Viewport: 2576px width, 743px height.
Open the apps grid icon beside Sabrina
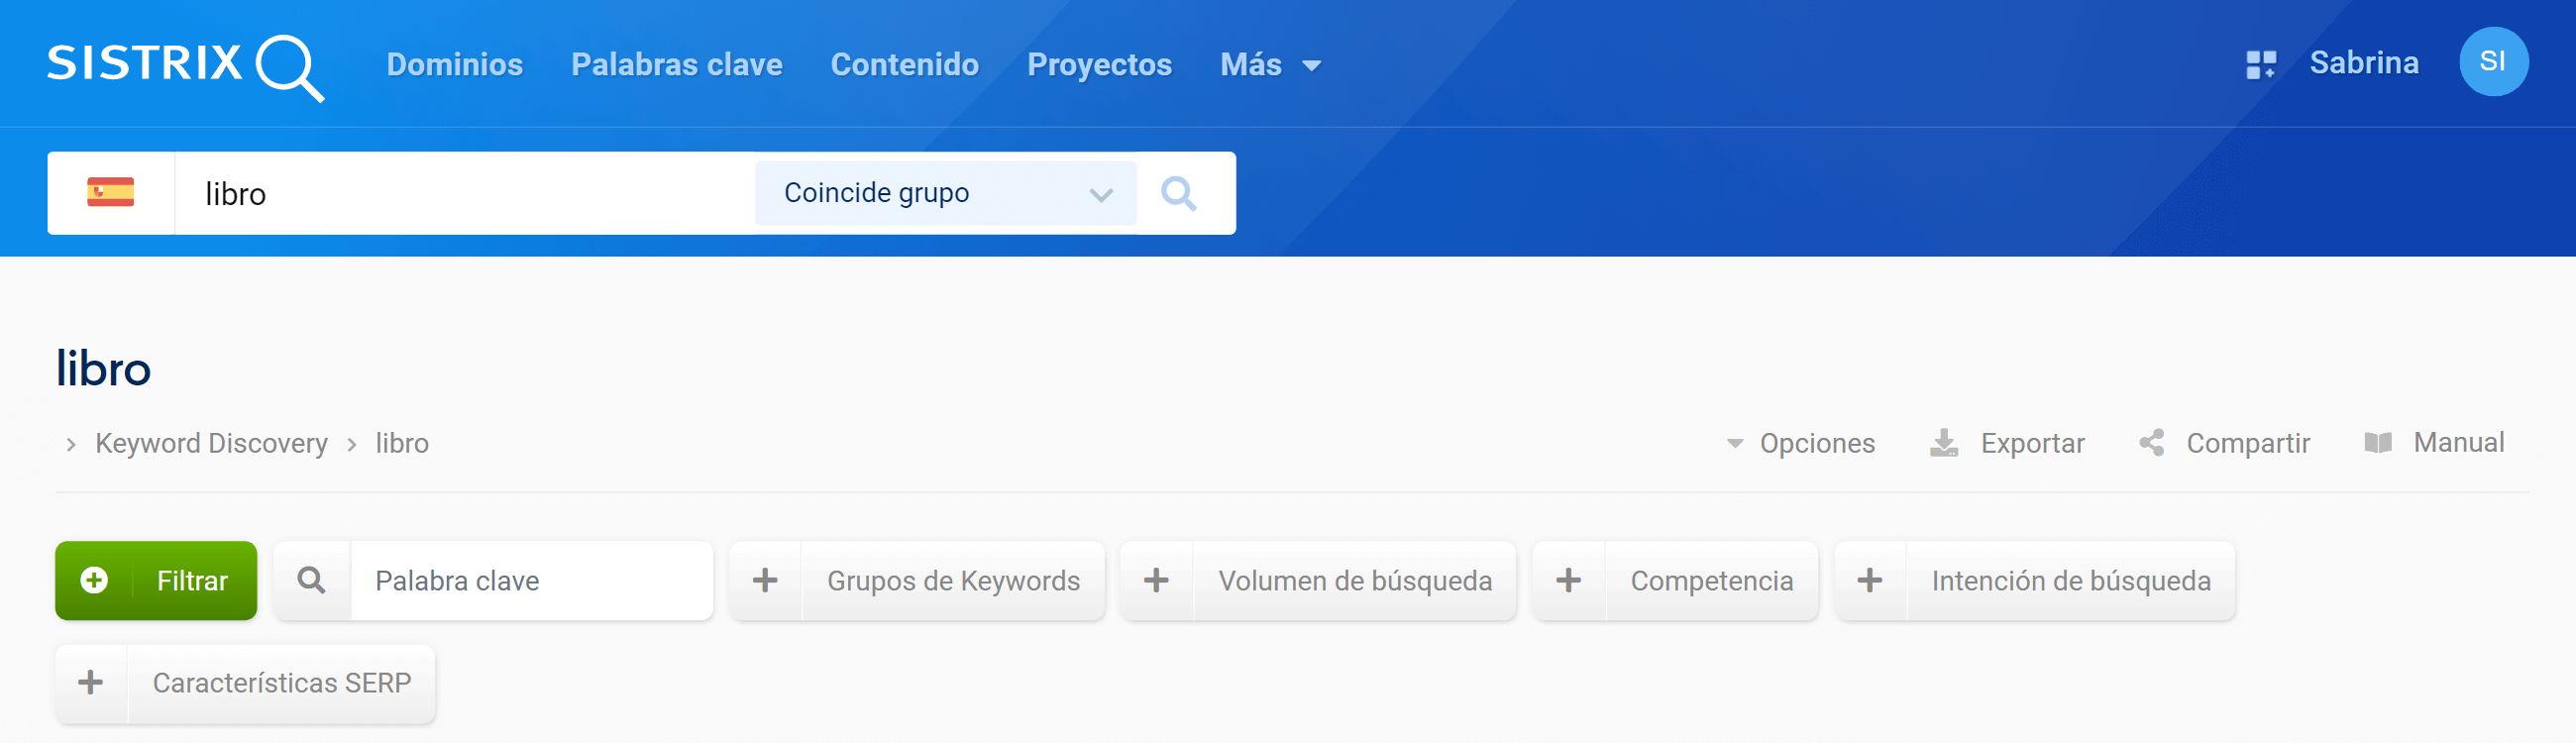coord(2260,65)
